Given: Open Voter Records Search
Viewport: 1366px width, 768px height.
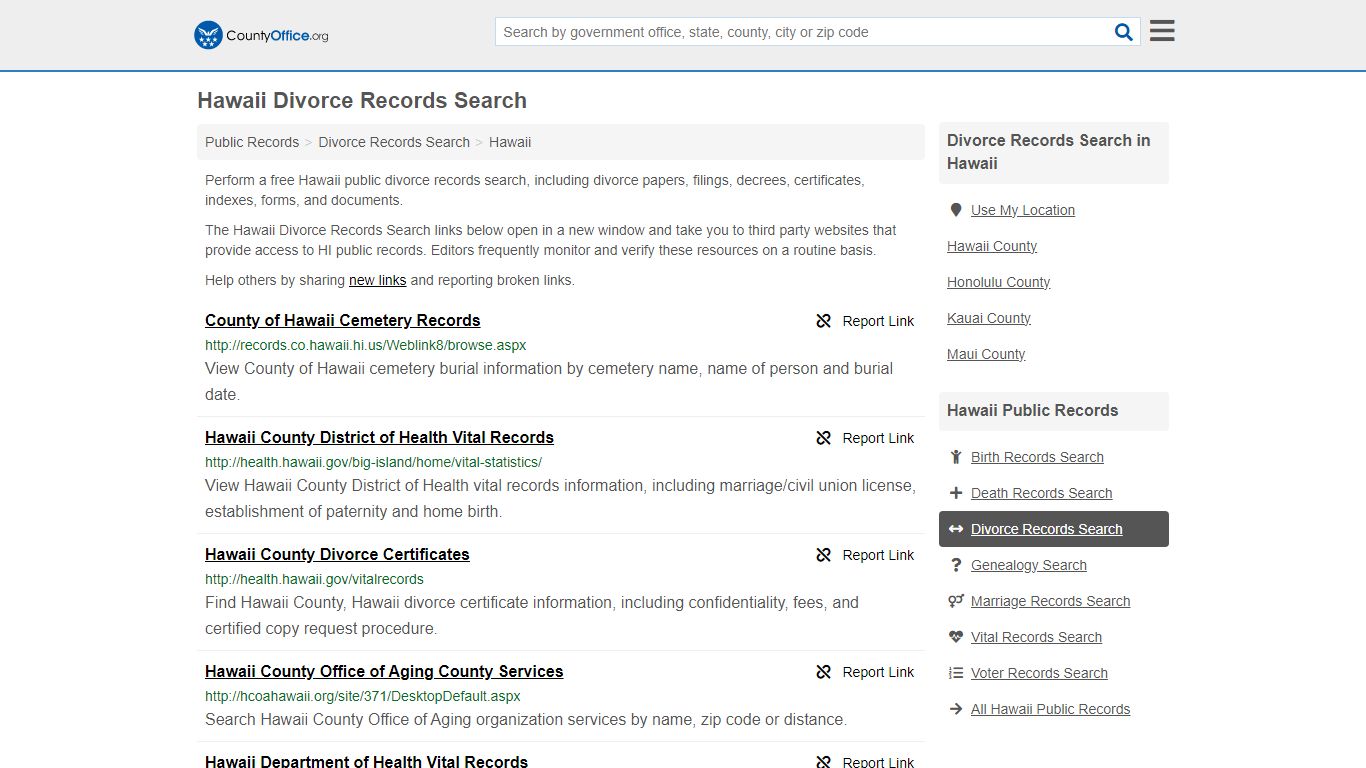Looking at the screenshot, I should pos(1039,673).
